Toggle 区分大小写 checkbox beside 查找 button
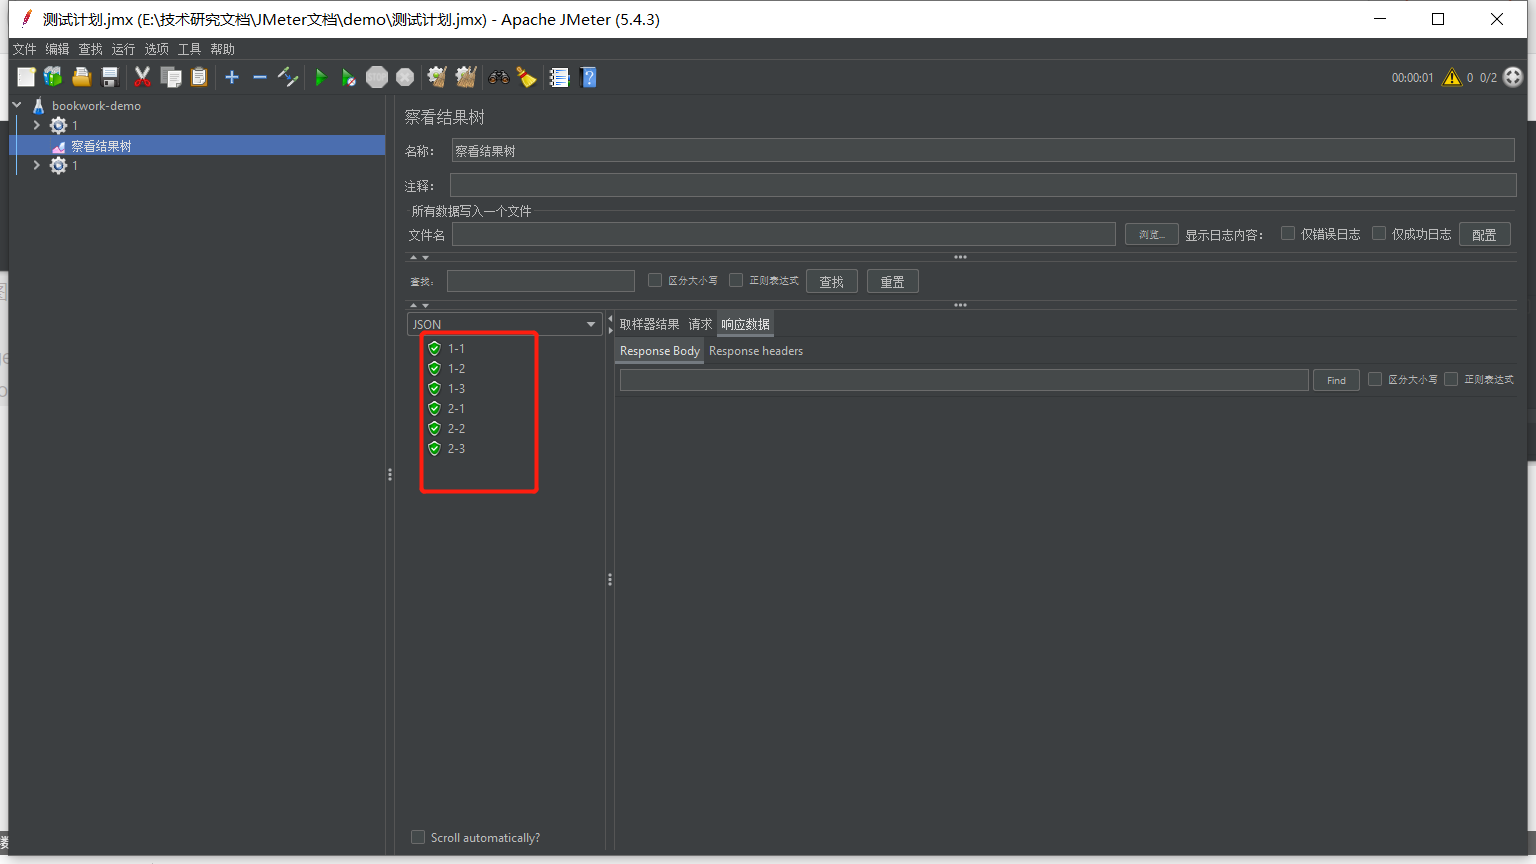Viewport: 1536px width, 864px height. coord(655,280)
